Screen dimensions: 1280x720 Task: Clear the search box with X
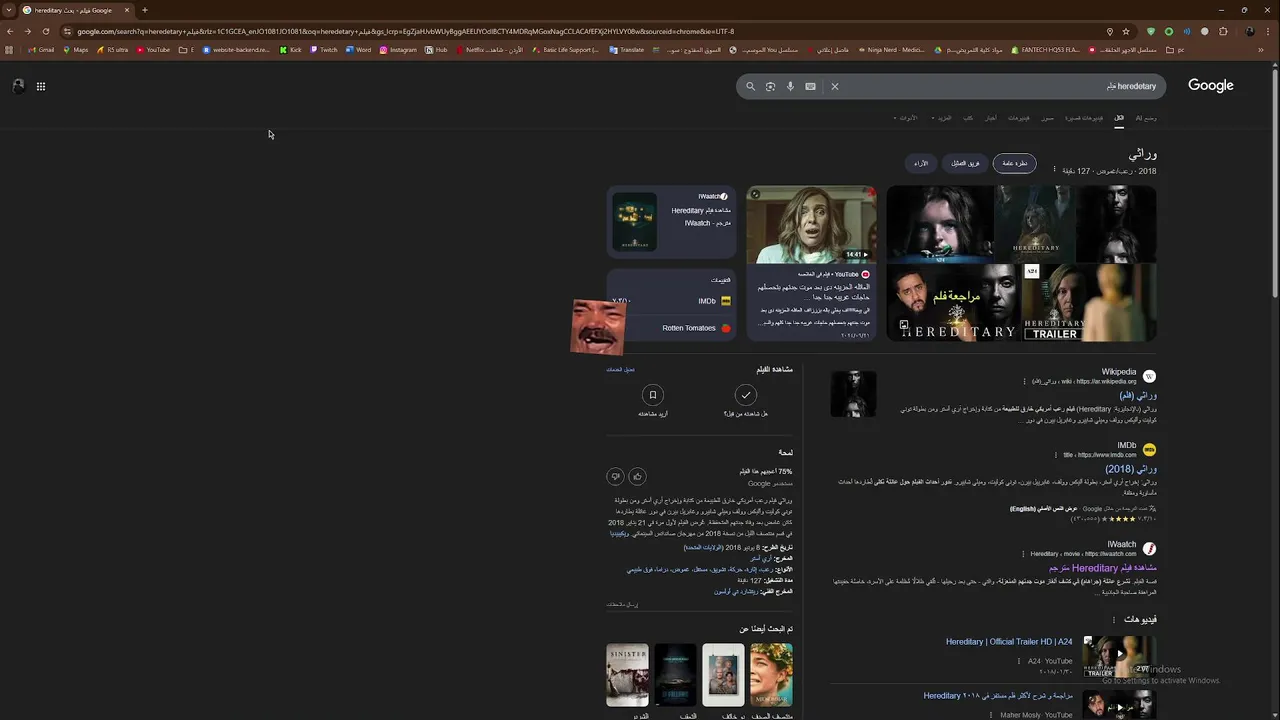pyautogui.click(x=835, y=86)
